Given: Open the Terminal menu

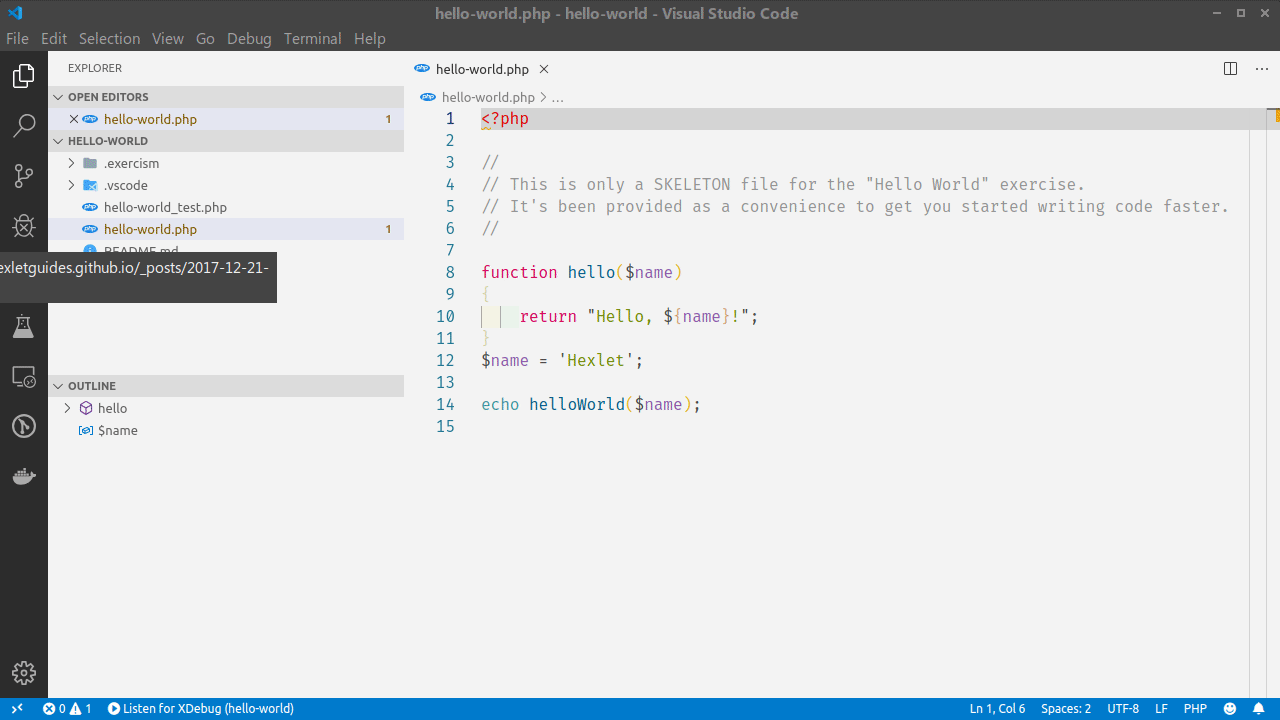Looking at the screenshot, I should click(x=312, y=38).
